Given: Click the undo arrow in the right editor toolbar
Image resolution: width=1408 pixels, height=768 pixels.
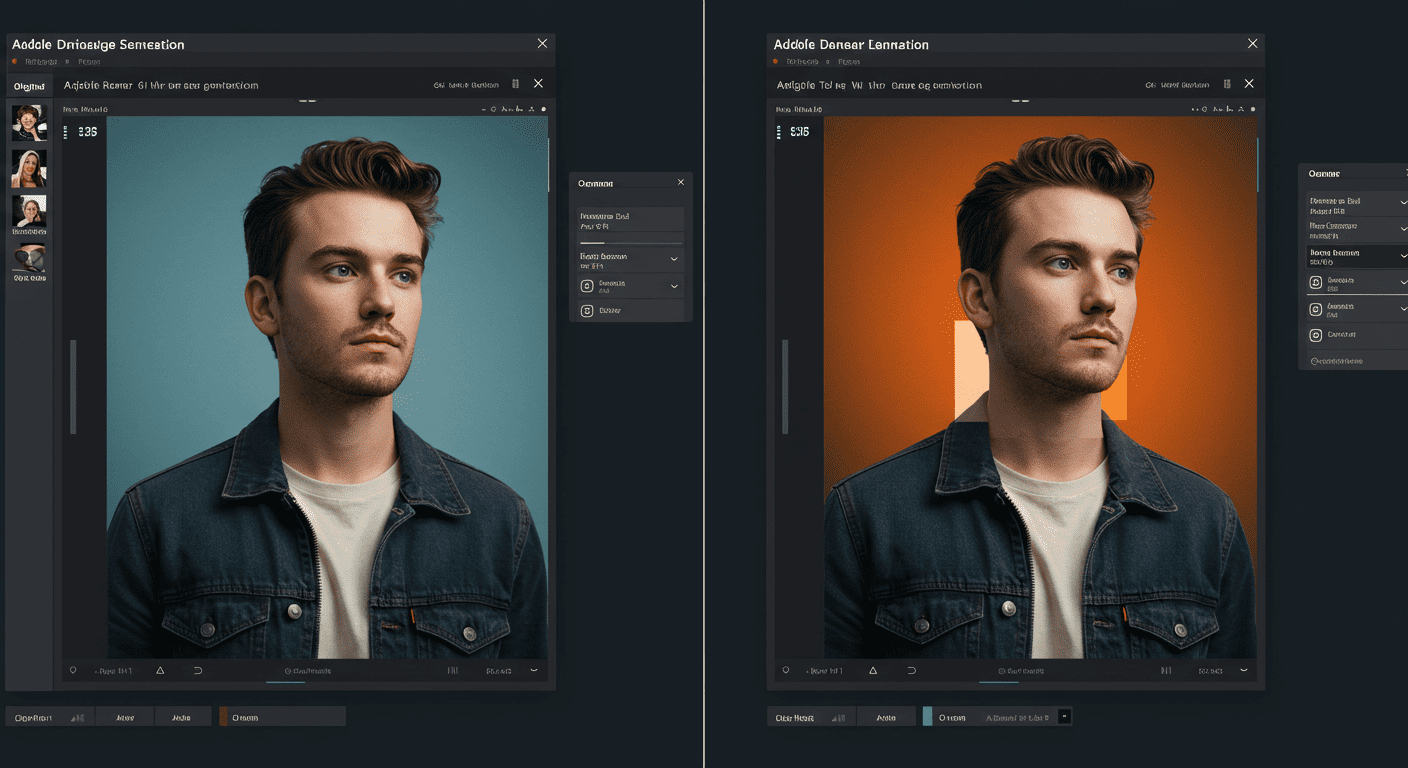Looking at the screenshot, I should pos(911,670).
